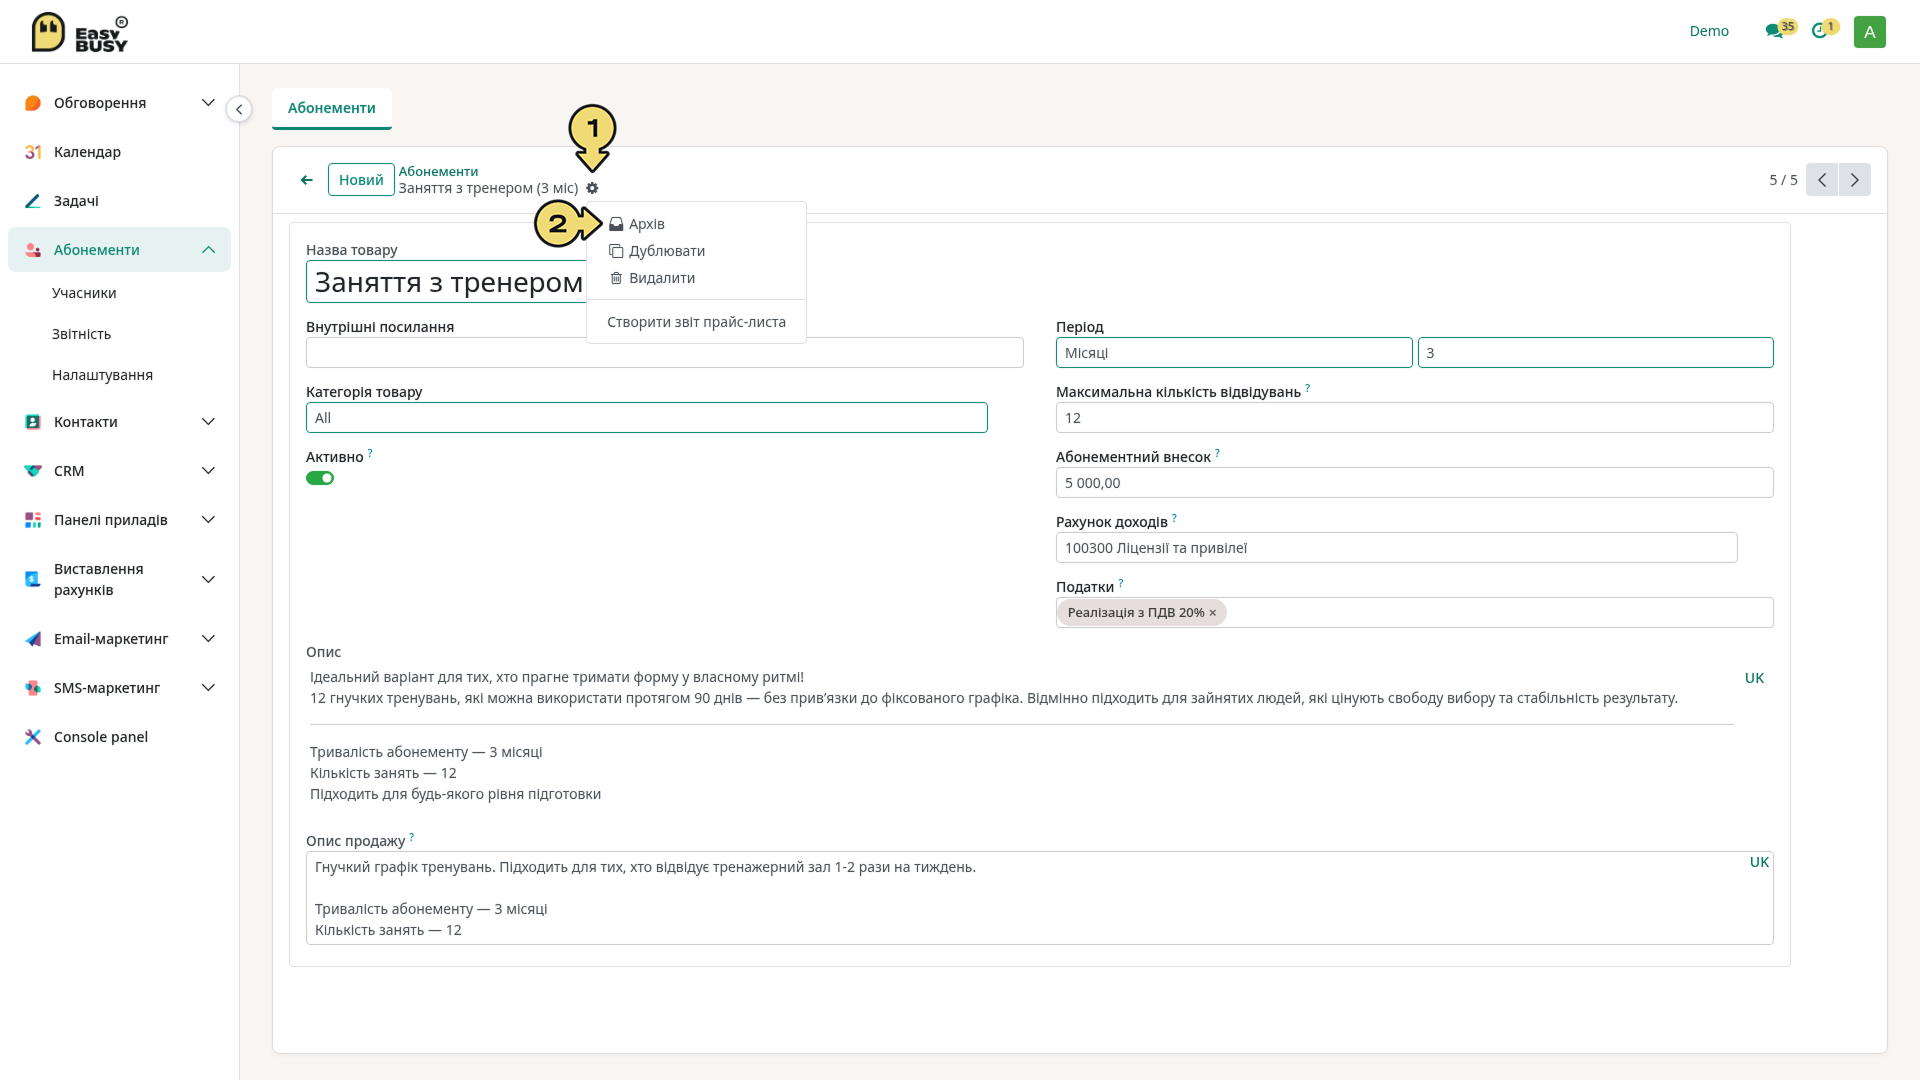
Task: Select Архів from the actions menu
Action: coord(646,224)
